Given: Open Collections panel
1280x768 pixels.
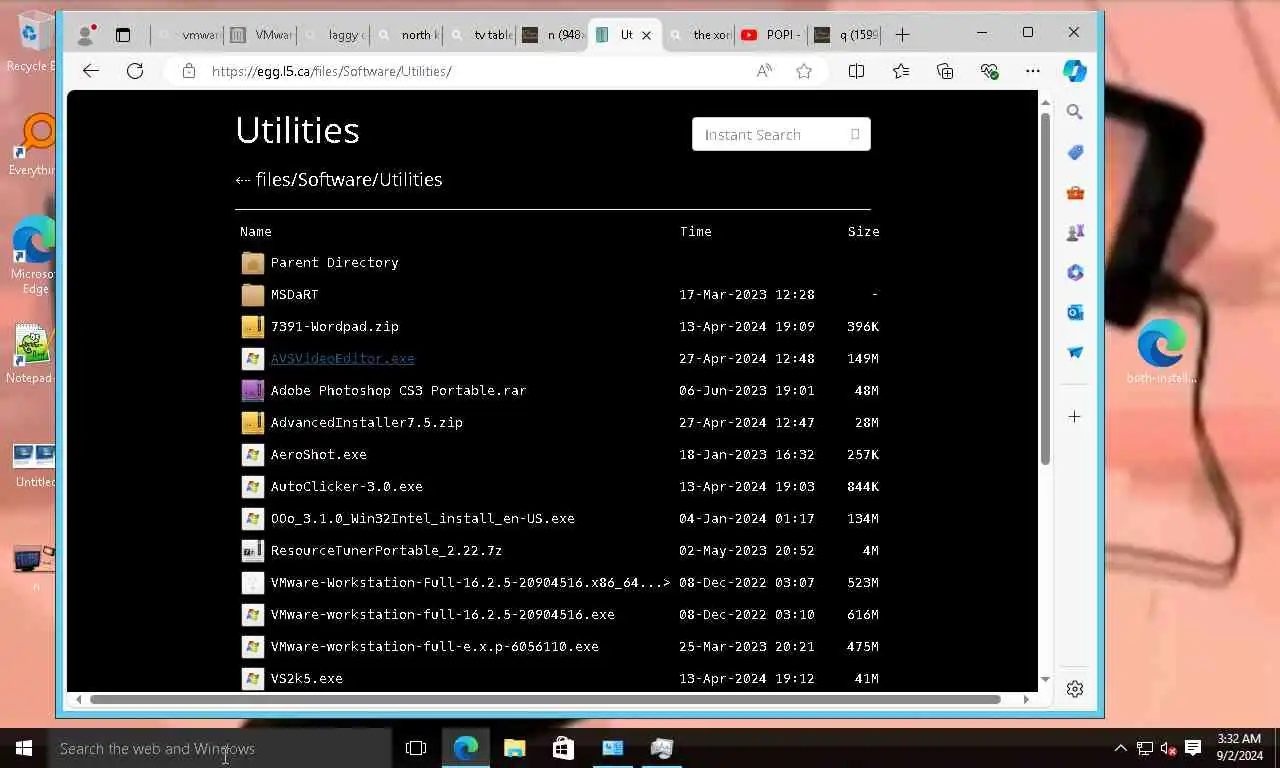Looking at the screenshot, I should (x=945, y=71).
